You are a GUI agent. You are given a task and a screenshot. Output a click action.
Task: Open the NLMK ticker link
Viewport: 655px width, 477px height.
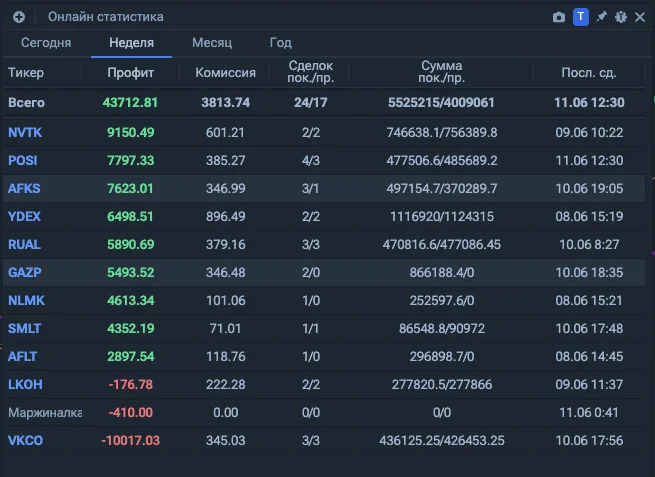26,301
